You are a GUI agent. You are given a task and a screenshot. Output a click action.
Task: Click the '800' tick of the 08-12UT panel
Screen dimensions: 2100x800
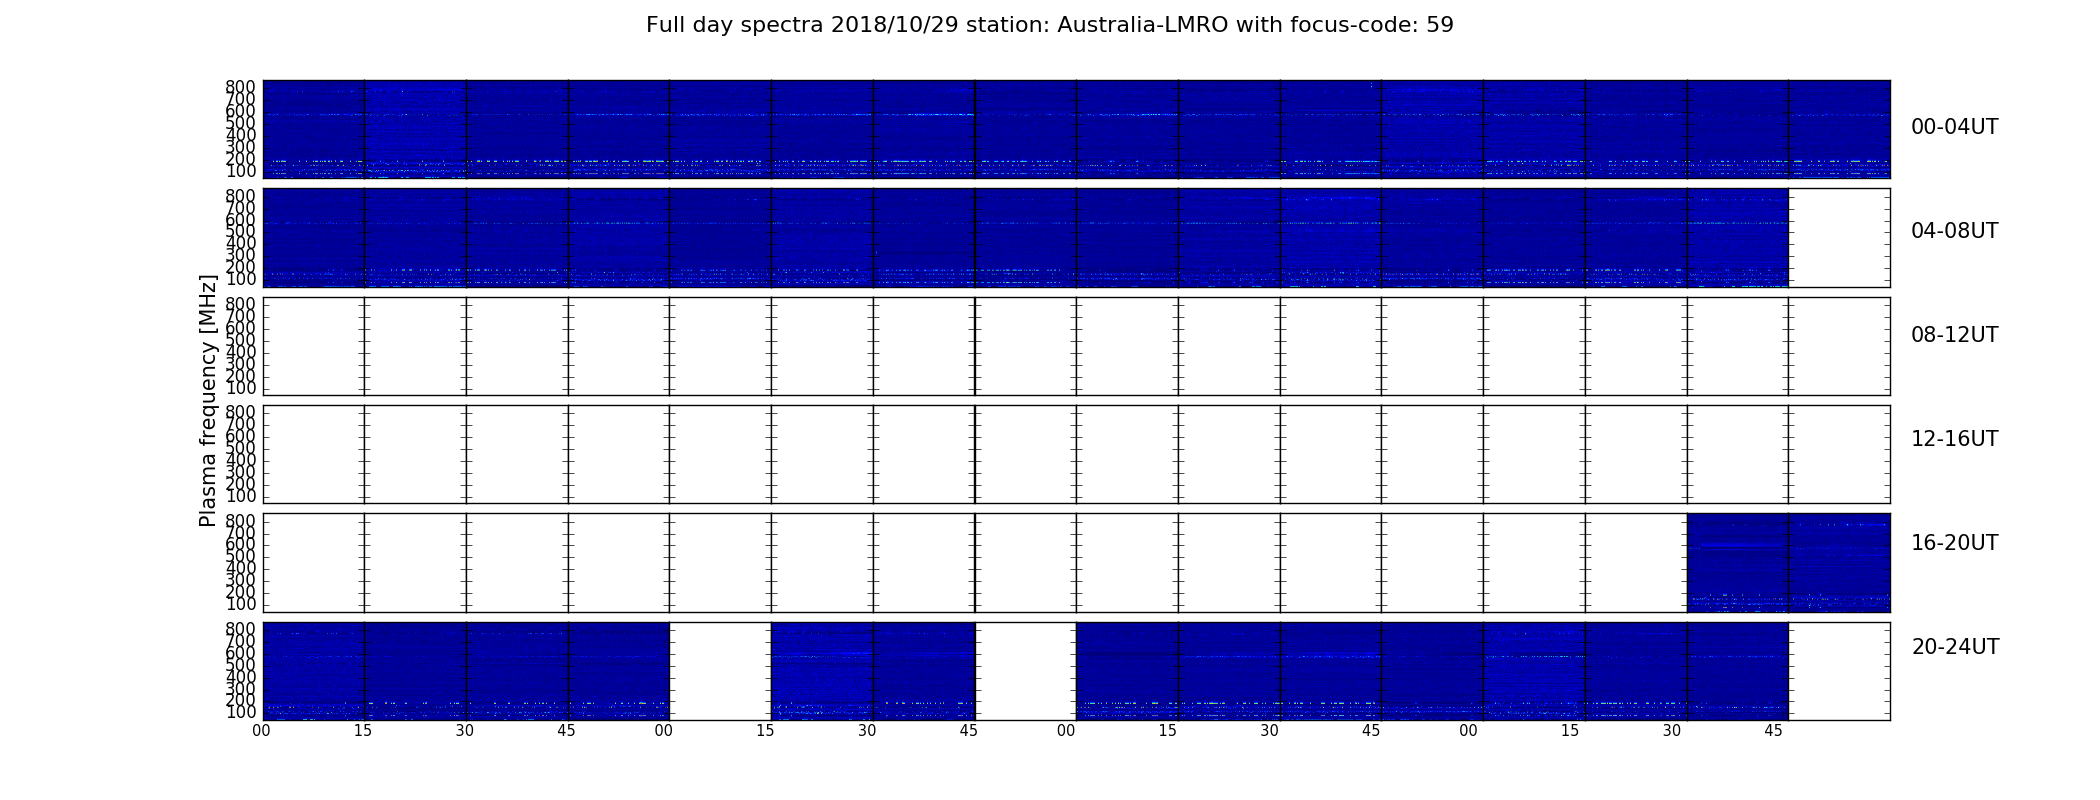coord(240,303)
